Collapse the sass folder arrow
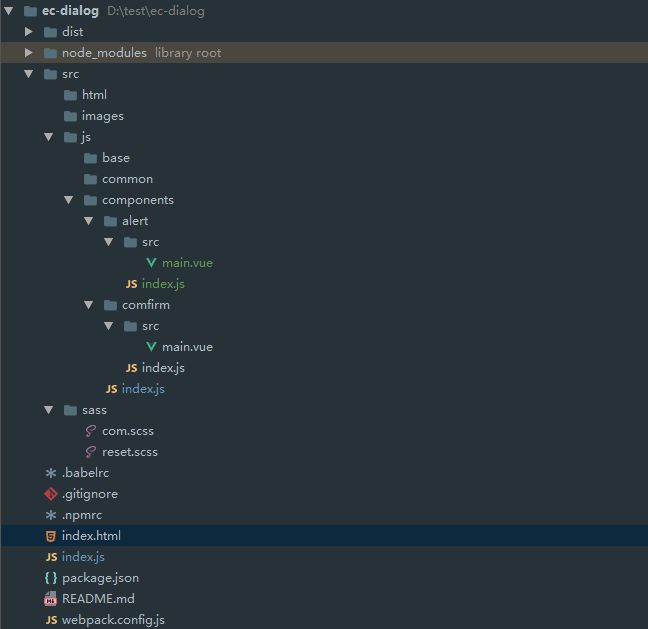 49,410
